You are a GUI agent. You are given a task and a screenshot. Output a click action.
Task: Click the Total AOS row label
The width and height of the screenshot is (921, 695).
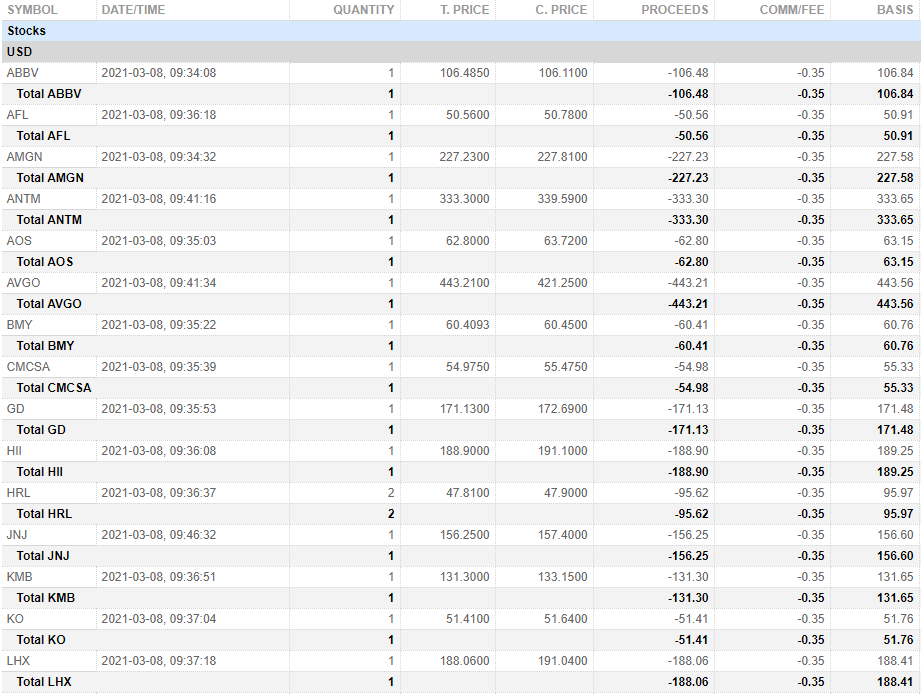[x=45, y=261]
